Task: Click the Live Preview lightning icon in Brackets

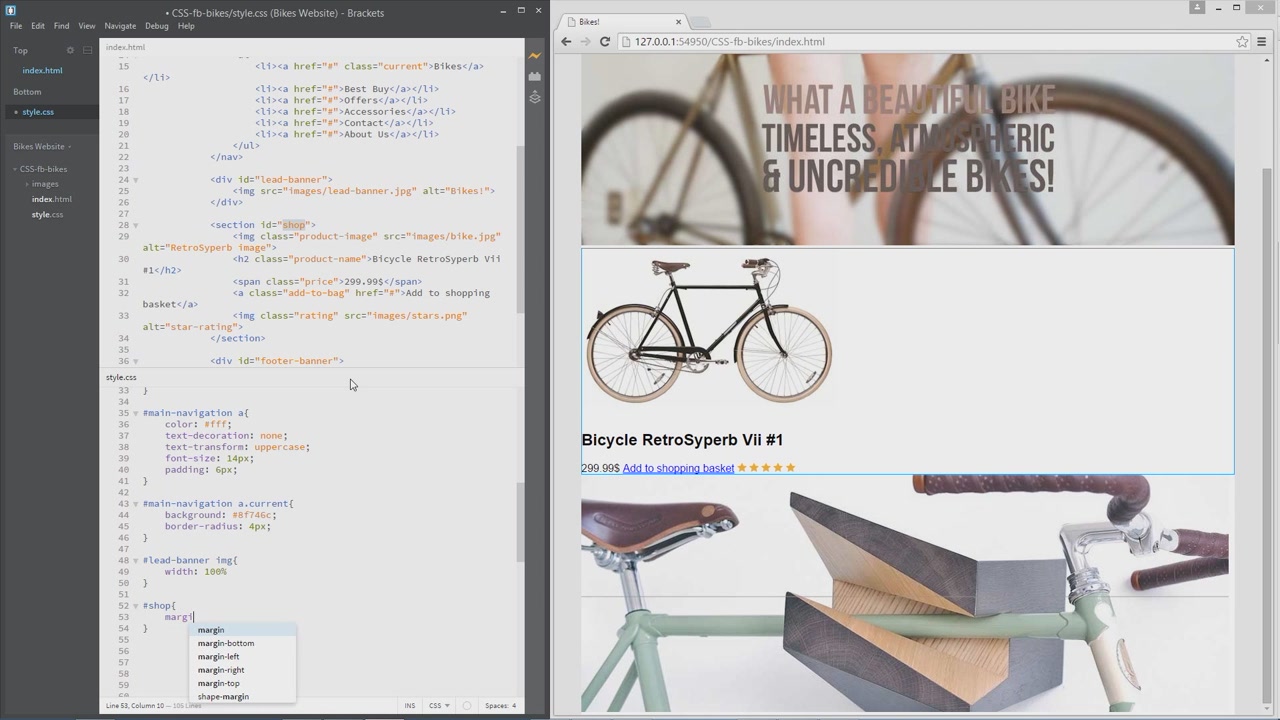Action: (535, 56)
